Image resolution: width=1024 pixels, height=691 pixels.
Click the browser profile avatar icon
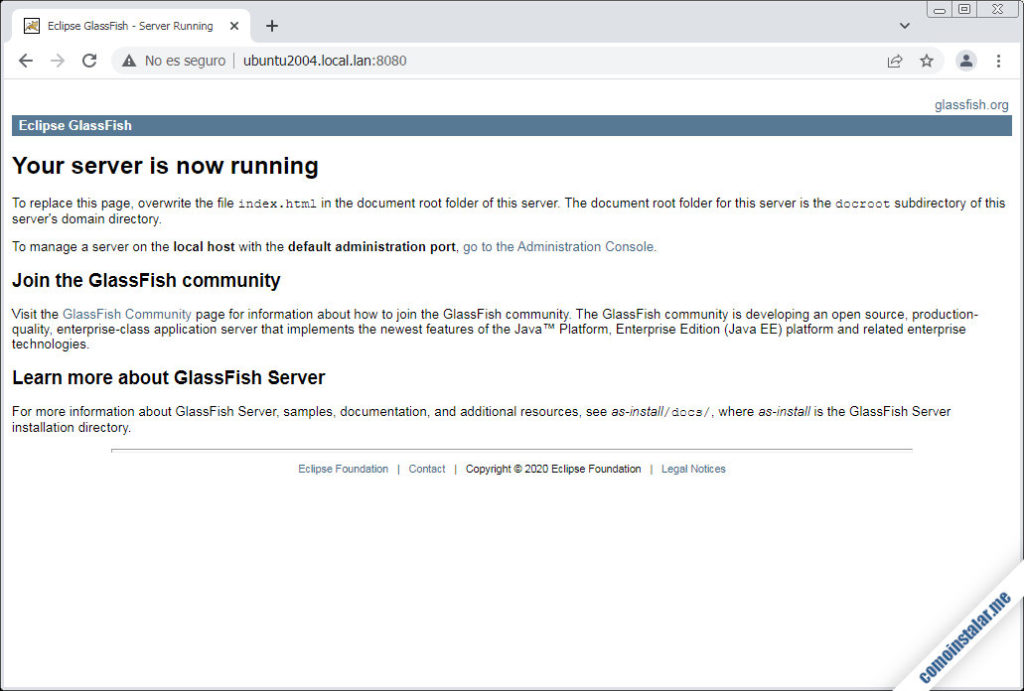966,60
